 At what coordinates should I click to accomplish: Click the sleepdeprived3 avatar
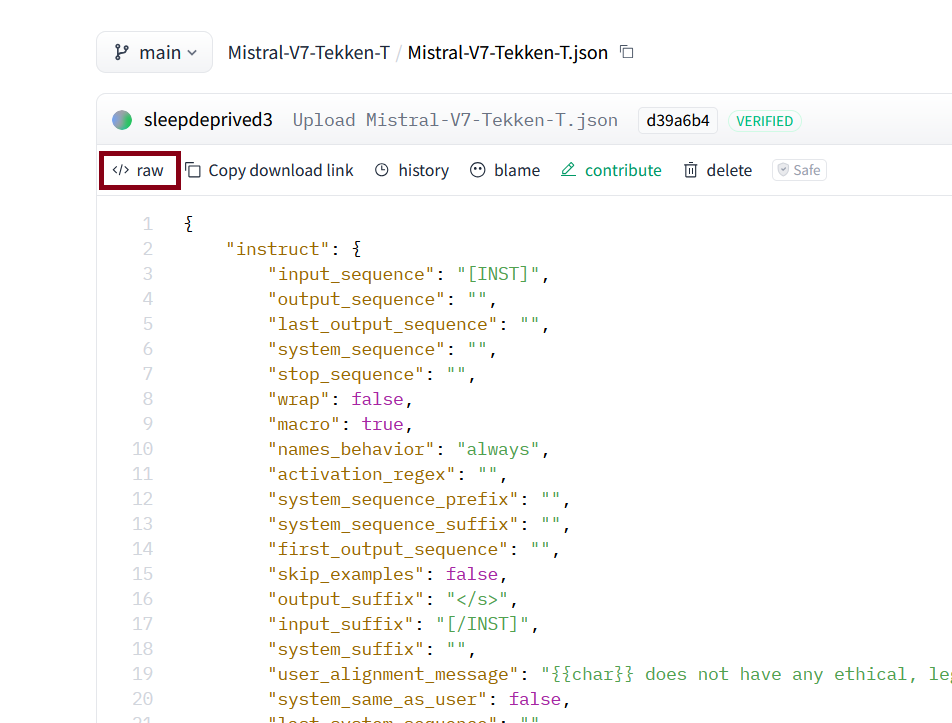tap(122, 120)
